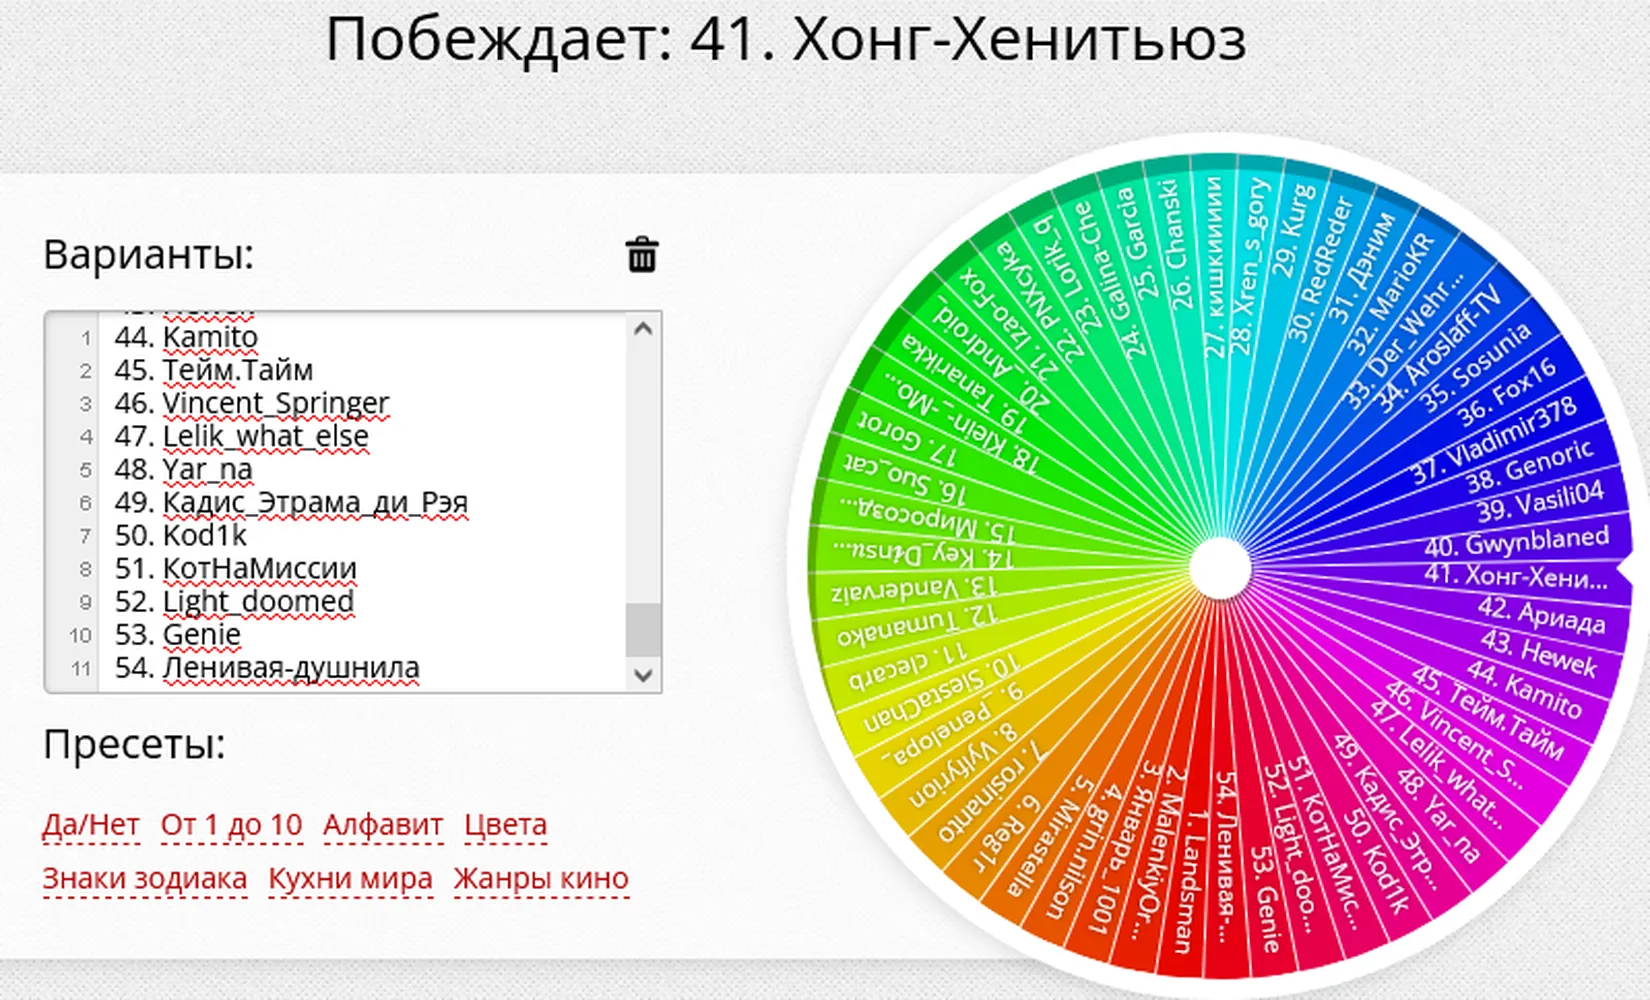Click wheel segment '30. RedReder'
Viewport: 1650px width, 1000px height.
point(1319,268)
